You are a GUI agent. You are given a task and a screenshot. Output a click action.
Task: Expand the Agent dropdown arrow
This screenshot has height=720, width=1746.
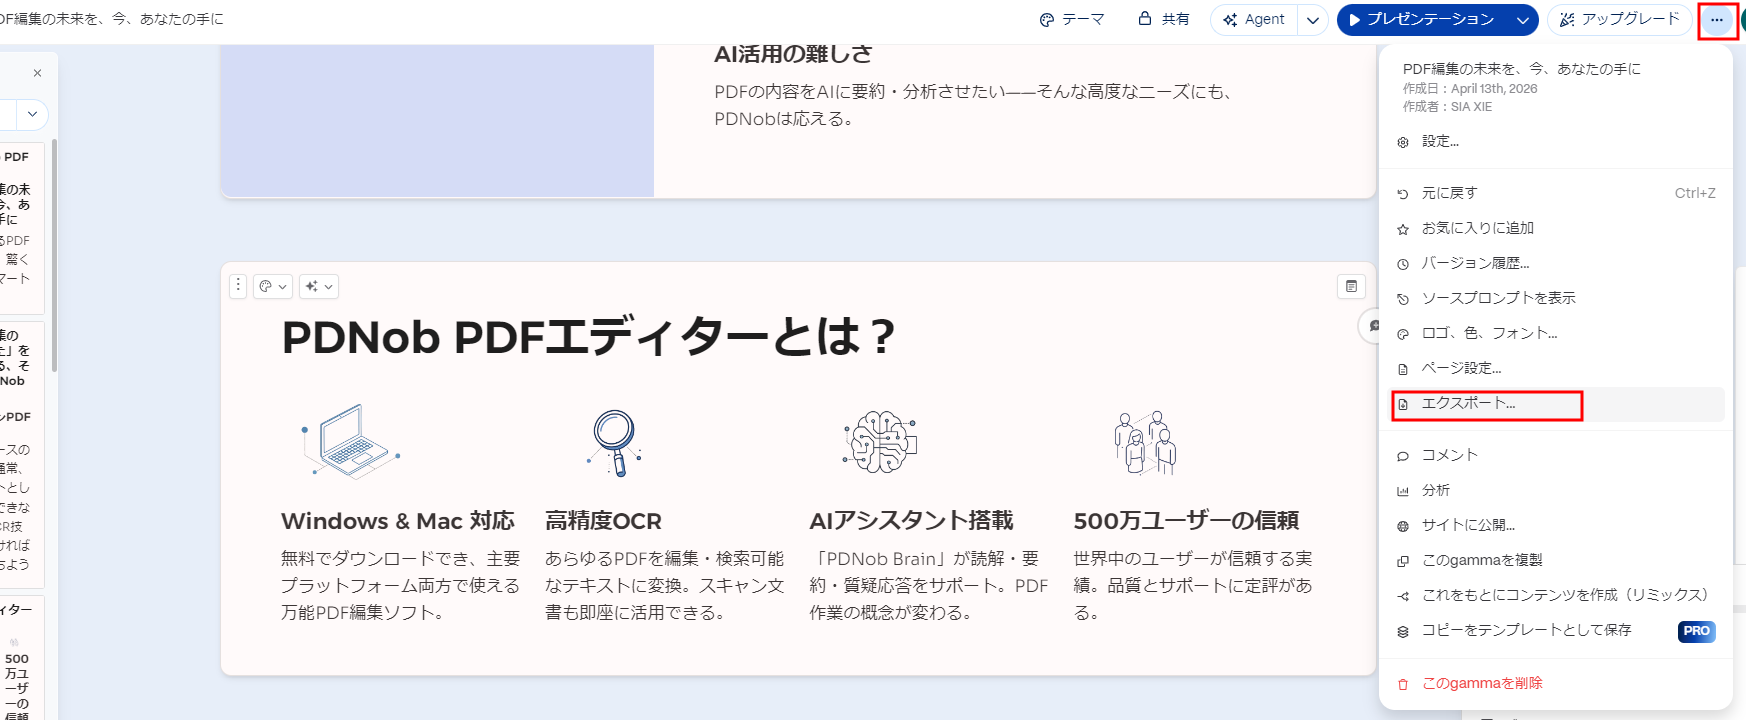tap(1312, 20)
